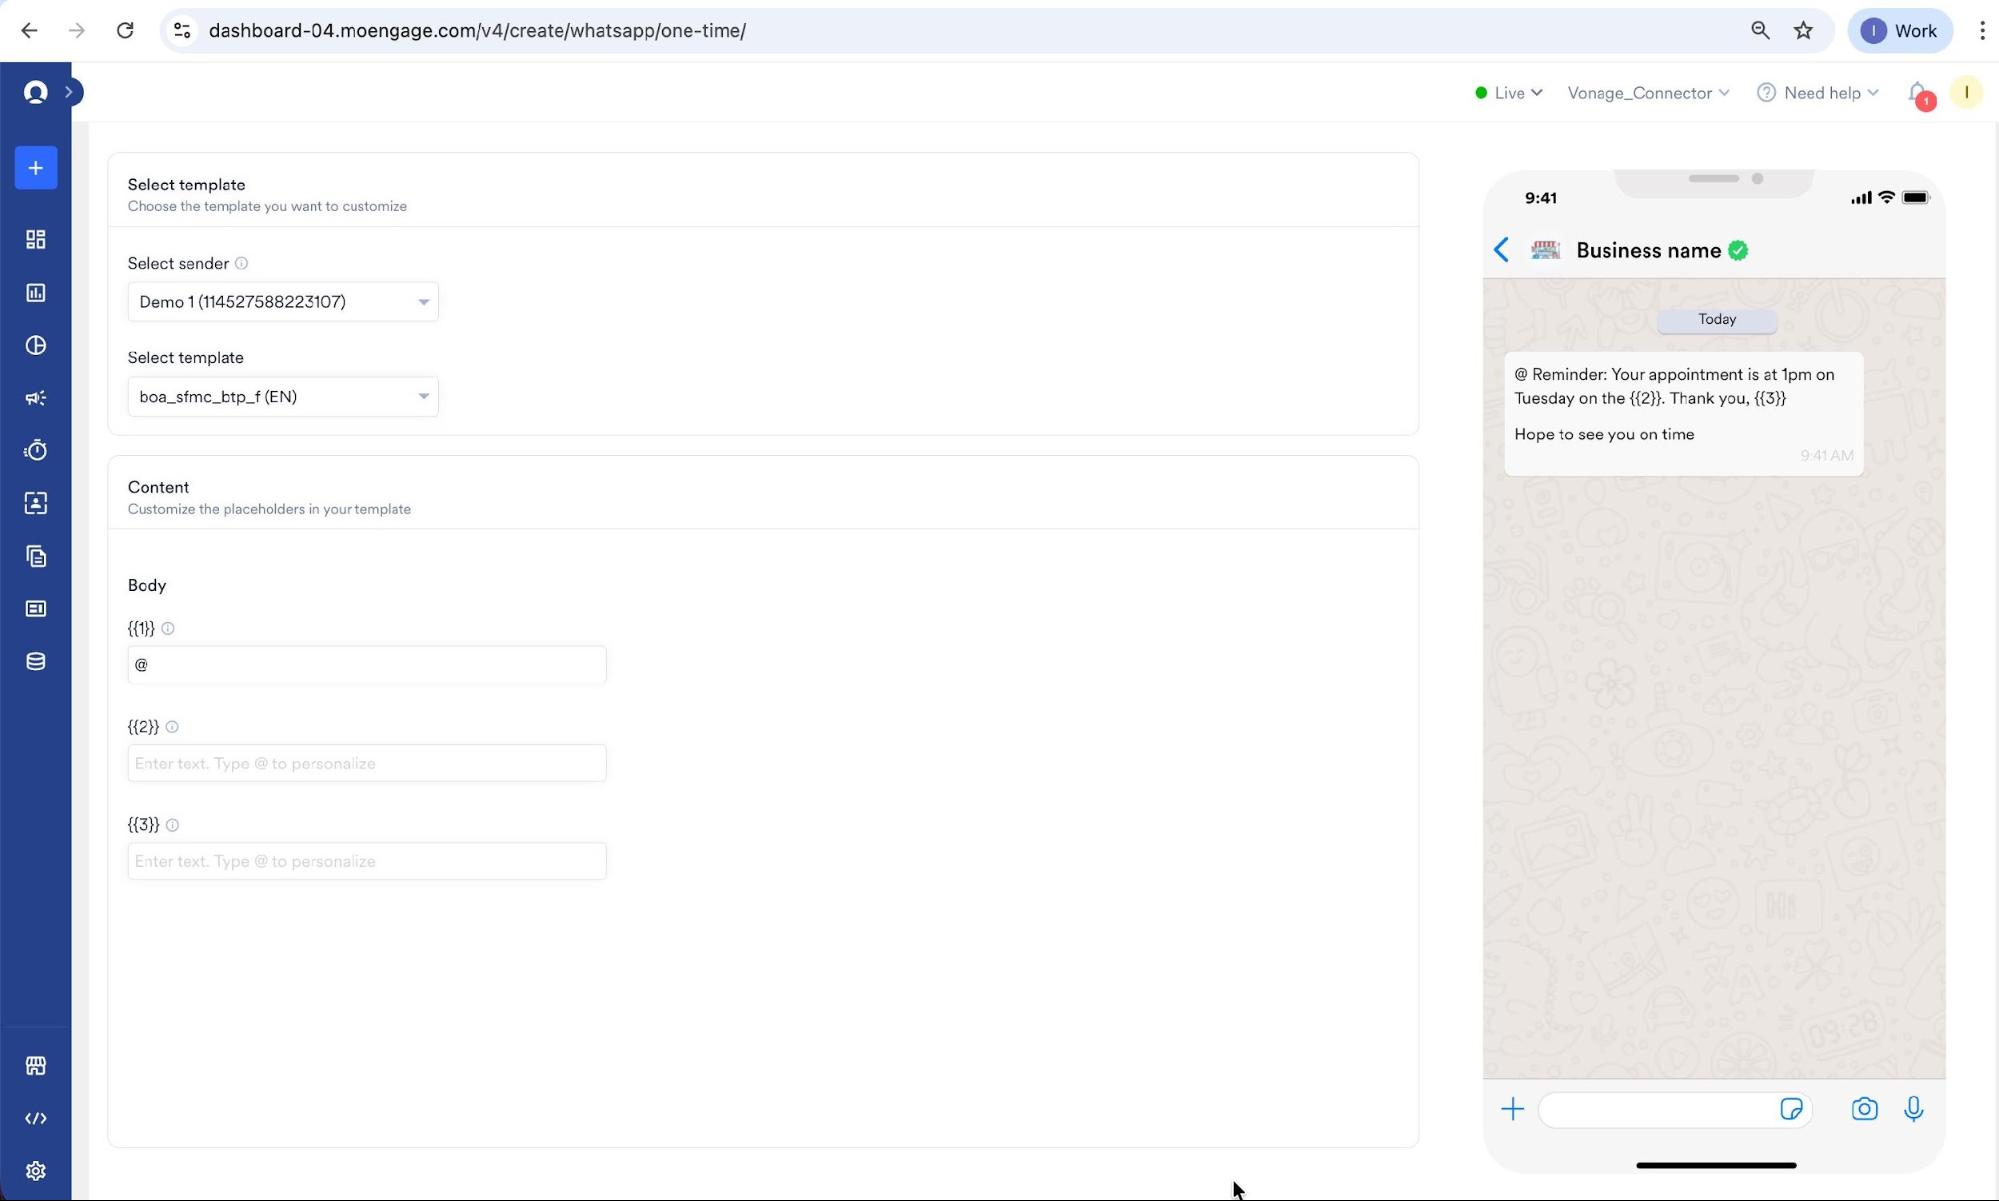Click the browser reload button
The height and width of the screenshot is (1201, 1999).
tap(125, 30)
